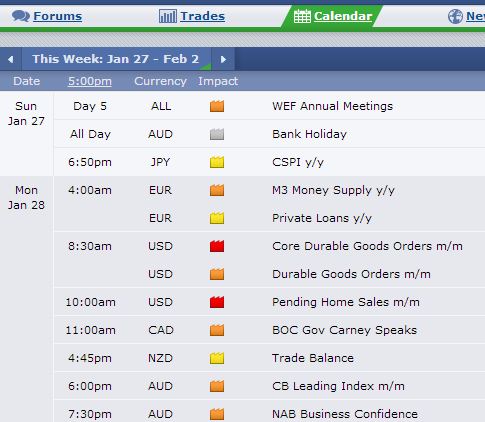Screen dimensions: 485x422
Task: Click the 5:00pm time zone link
Action: pyautogui.click(x=90, y=81)
